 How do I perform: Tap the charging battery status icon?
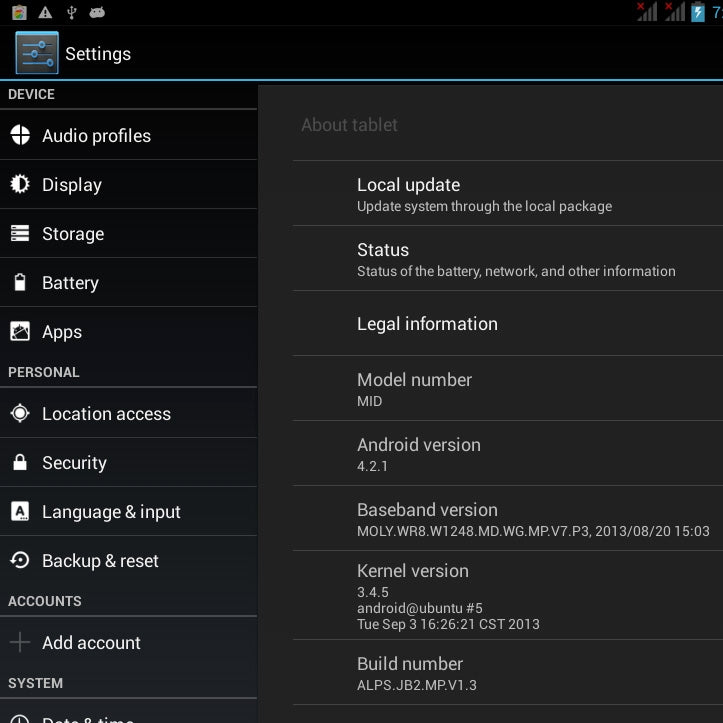pos(698,12)
